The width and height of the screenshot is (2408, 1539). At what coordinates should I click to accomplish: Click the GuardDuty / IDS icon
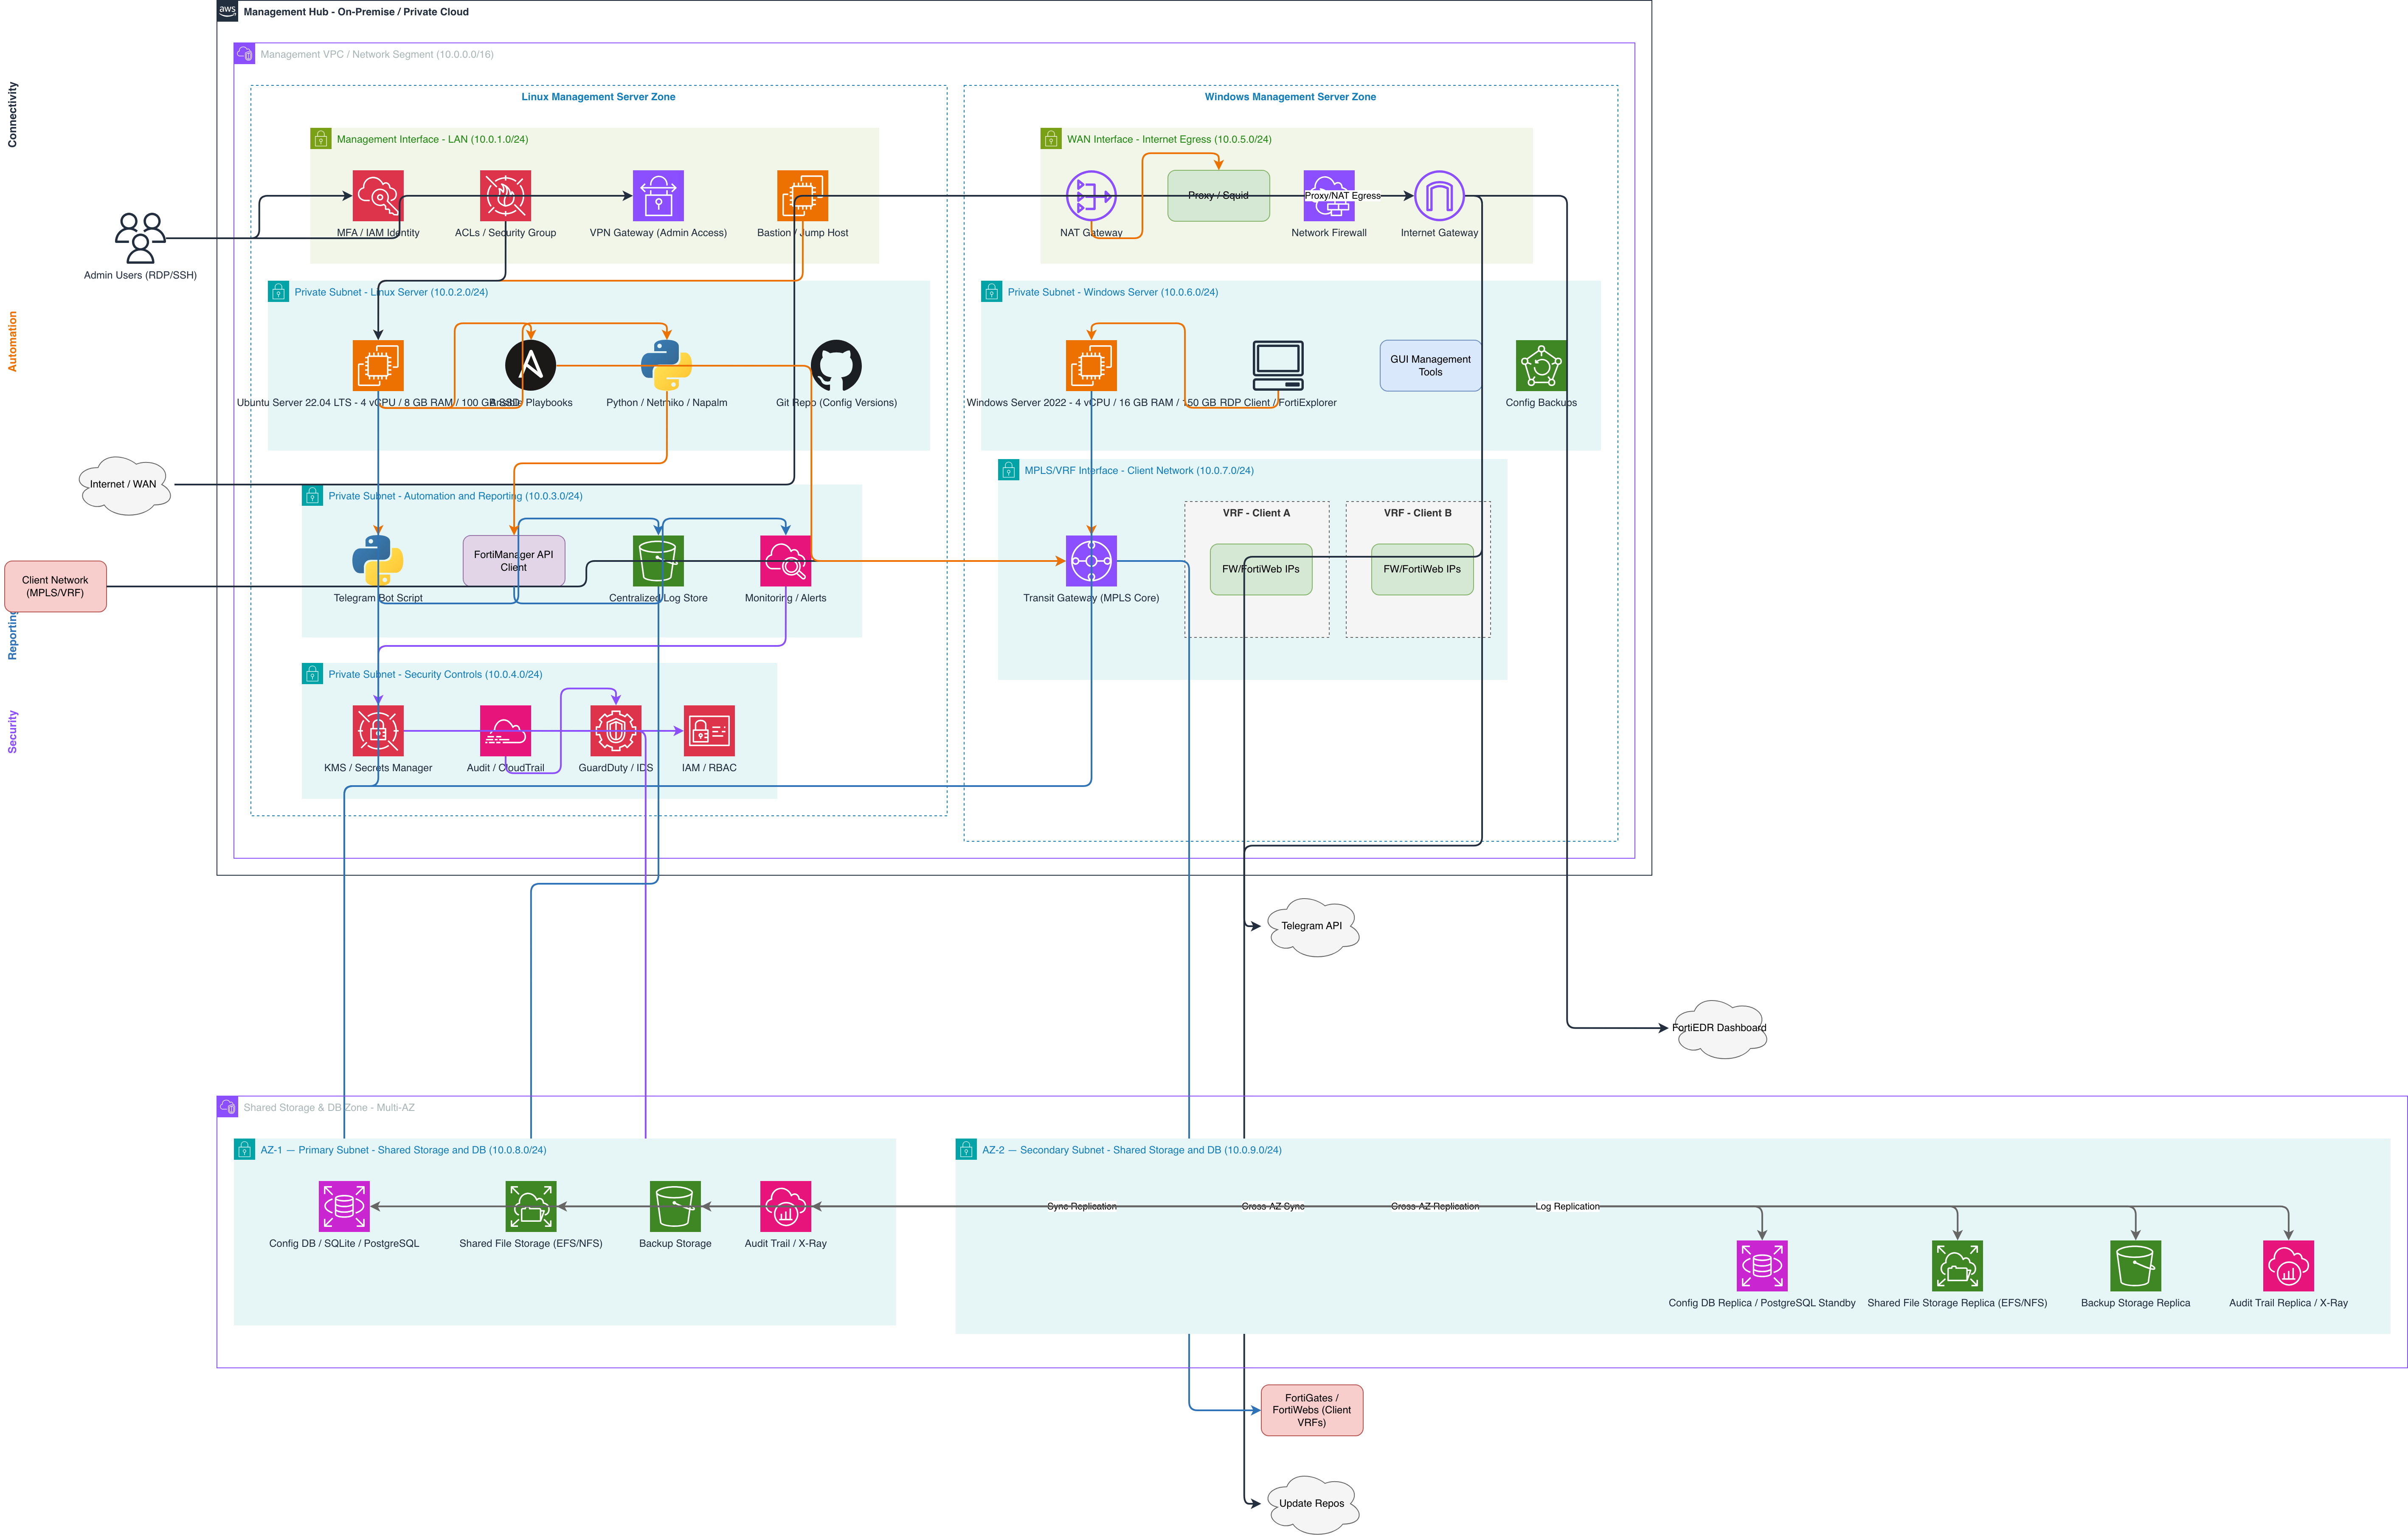tap(616, 731)
